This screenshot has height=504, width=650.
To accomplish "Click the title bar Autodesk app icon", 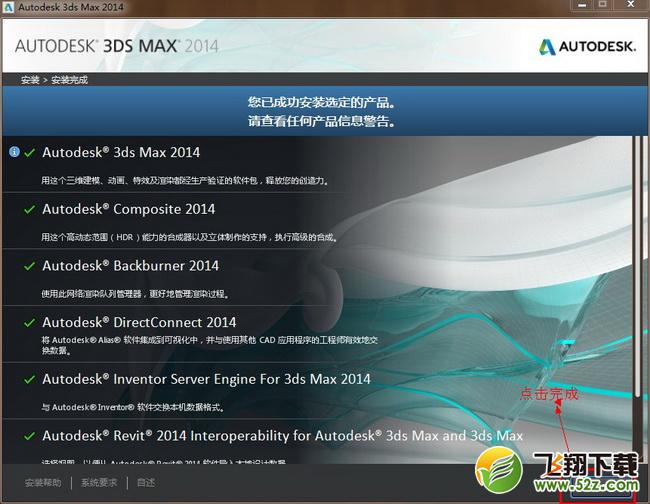I will pos(8,7).
